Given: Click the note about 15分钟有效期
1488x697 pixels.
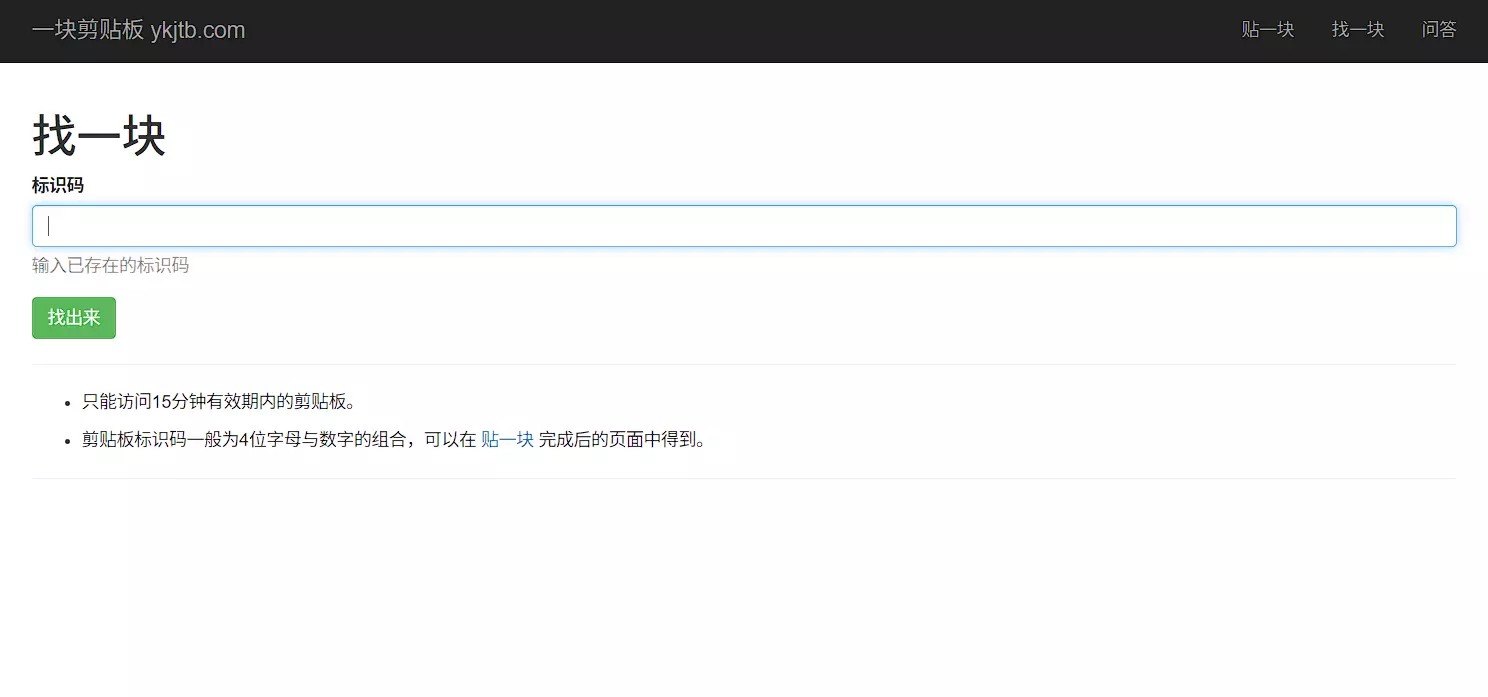Looking at the screenshot, I should (218, 402).
